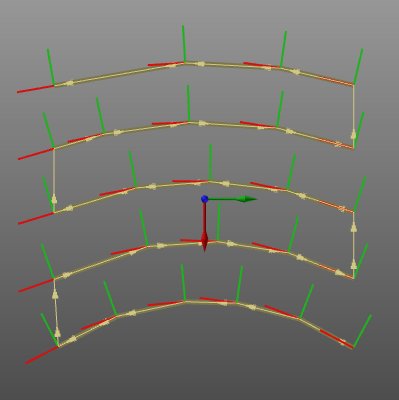Select the right vertical connector between third and fourth rows
Viewport: 399px width, 400px height.
353,245
